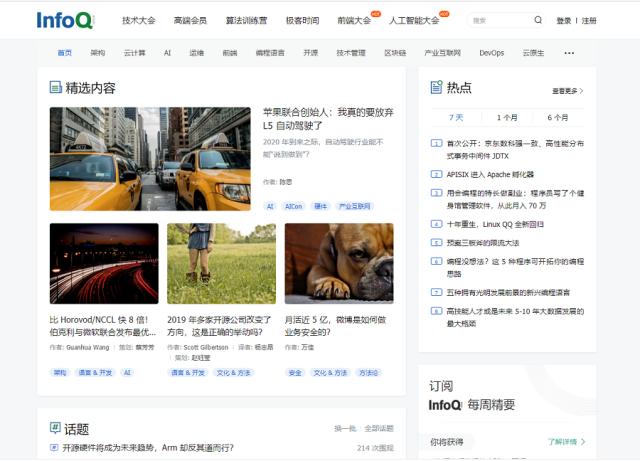Image resolution: width=640 pixels, height=461 pixels.
Task: Click the search magnifier icon
Action: click(x=538, y=20)
